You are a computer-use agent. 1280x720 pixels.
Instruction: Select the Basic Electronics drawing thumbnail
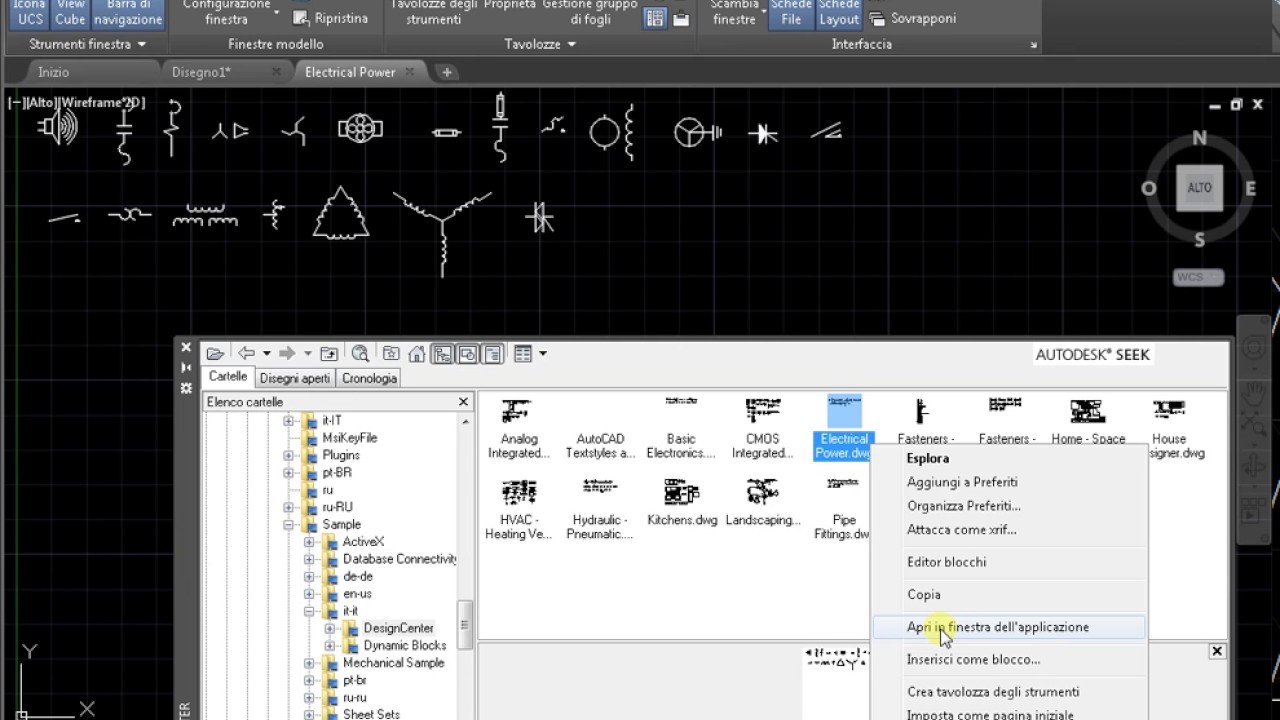click(681, 429)
